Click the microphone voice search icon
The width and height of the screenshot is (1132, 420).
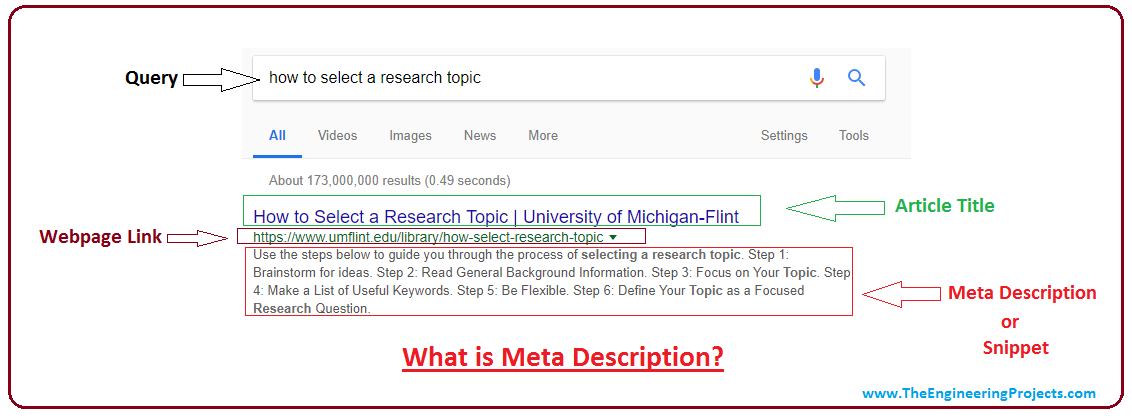point(817,78)
